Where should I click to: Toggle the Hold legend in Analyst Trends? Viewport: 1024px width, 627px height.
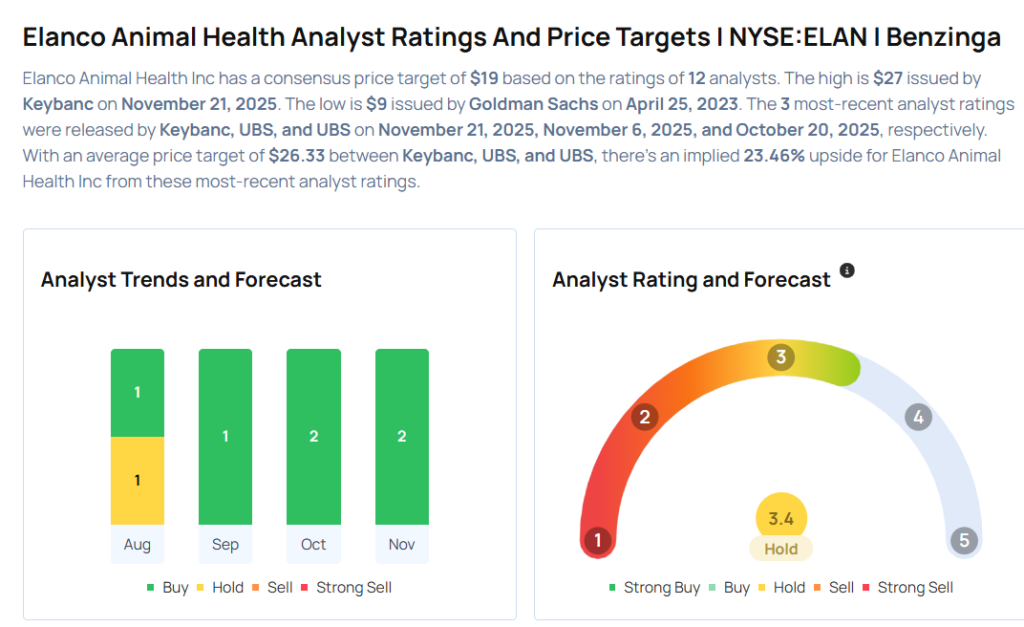point(219,587)
